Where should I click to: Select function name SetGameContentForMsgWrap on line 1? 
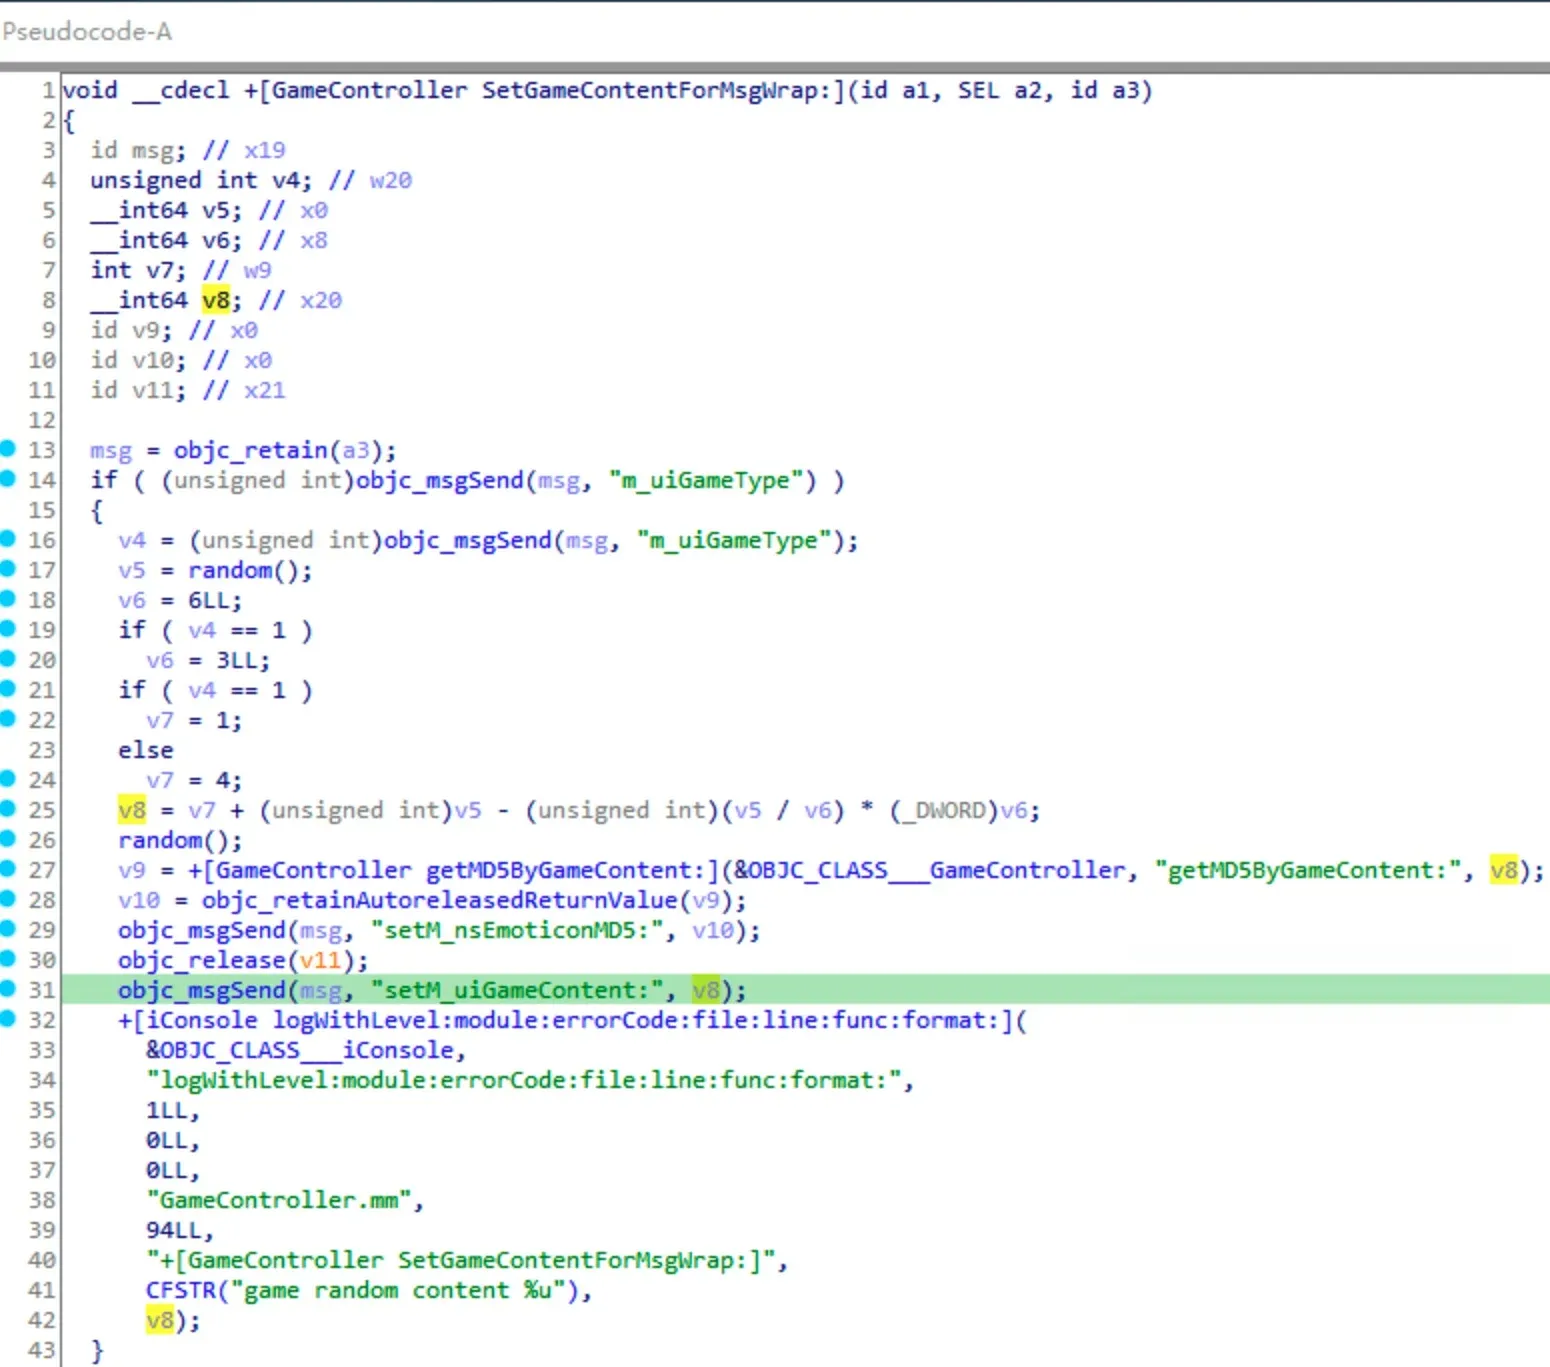tap(656, 90)
